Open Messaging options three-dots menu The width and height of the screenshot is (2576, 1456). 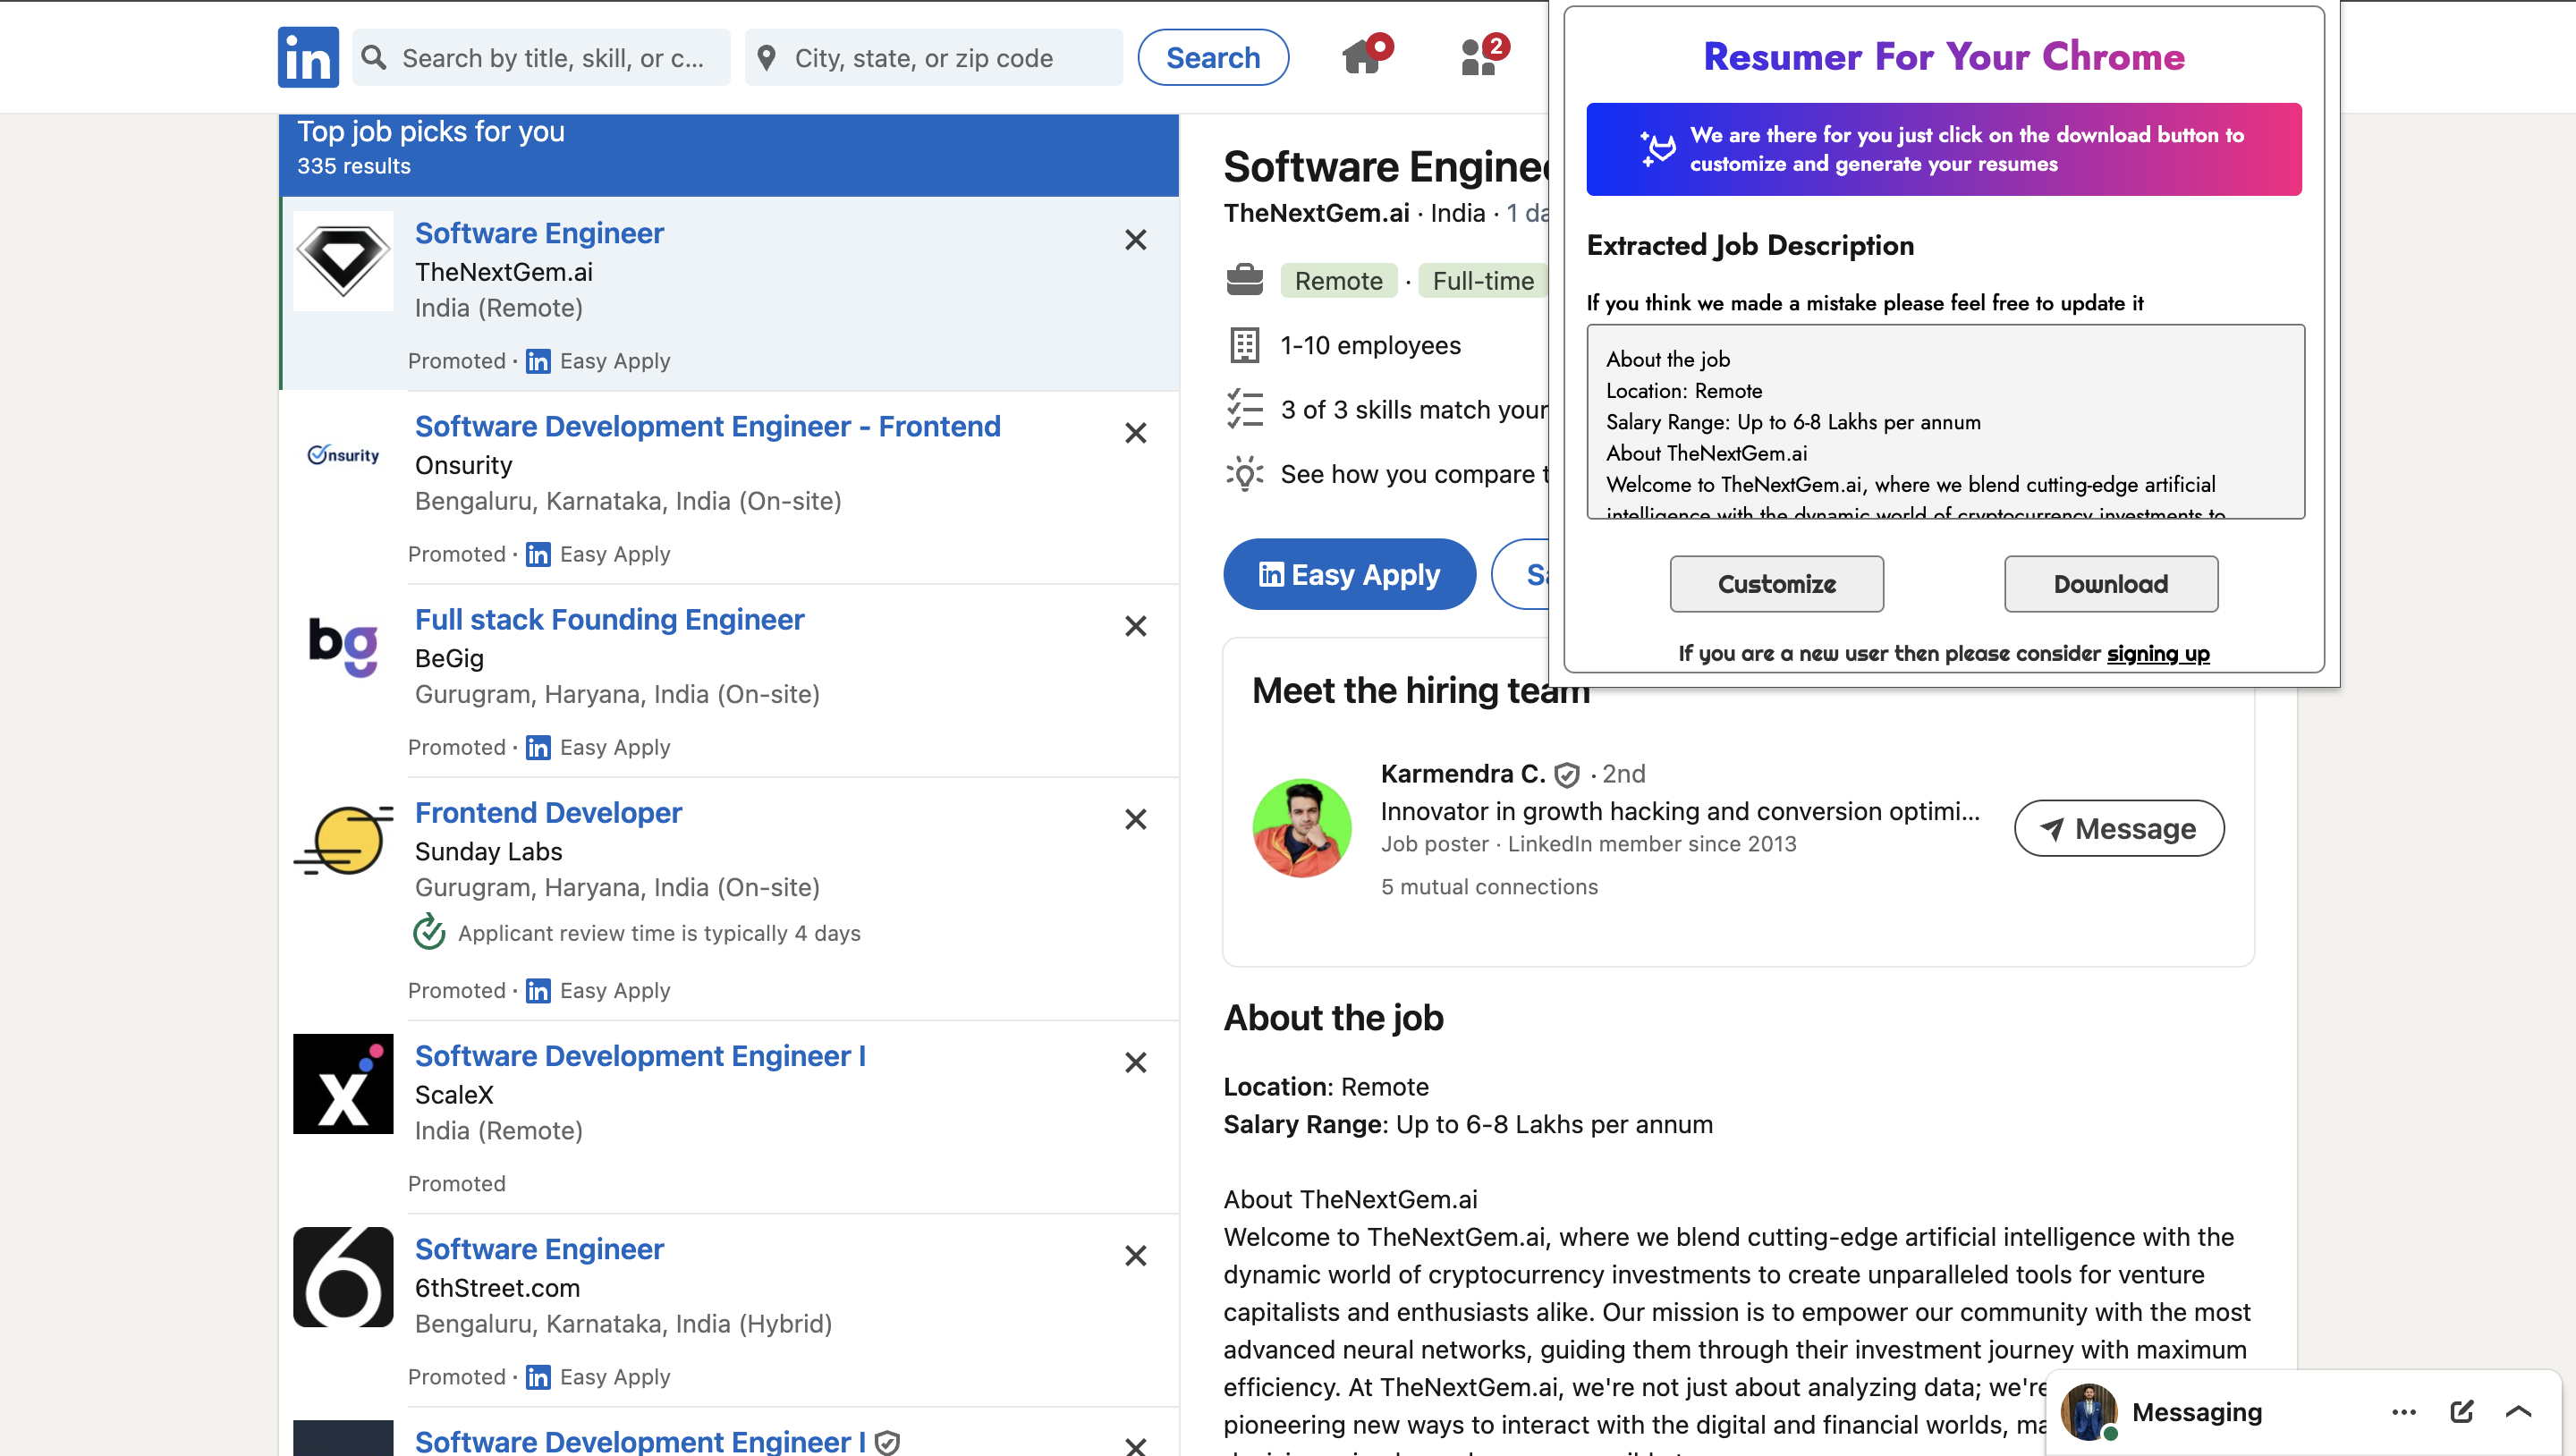[2403, 1411]
